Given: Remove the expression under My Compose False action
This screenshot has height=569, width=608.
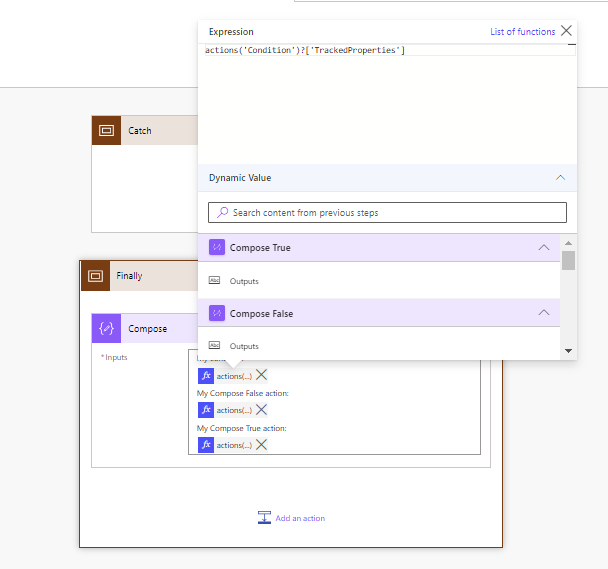Looking at the screenshot, I should 261,410.
